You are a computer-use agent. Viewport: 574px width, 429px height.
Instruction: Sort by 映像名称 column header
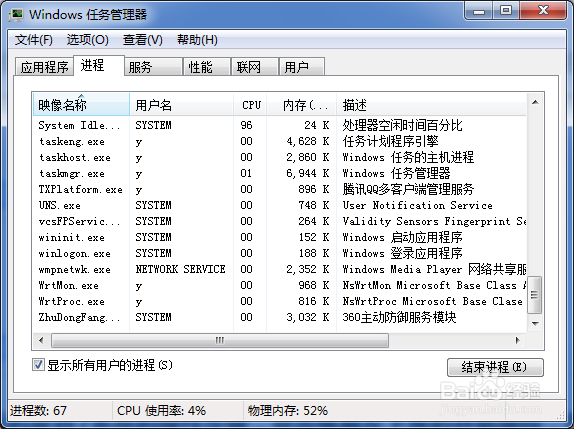(x=81, y=105)
